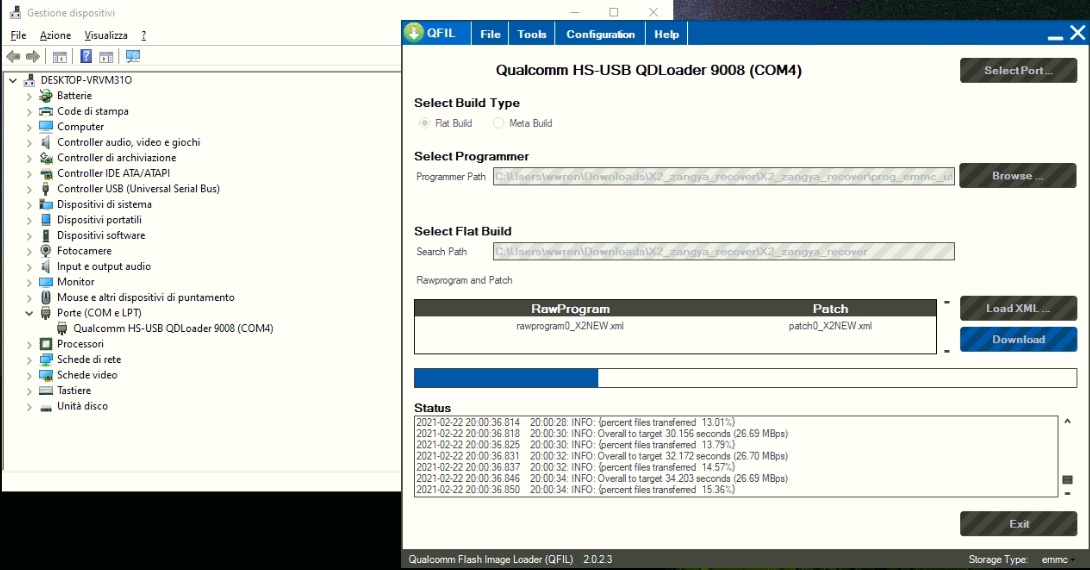Click the blue help question mark toolbar icon
This screenshot has width=1090, height=570.
point(86,56)
